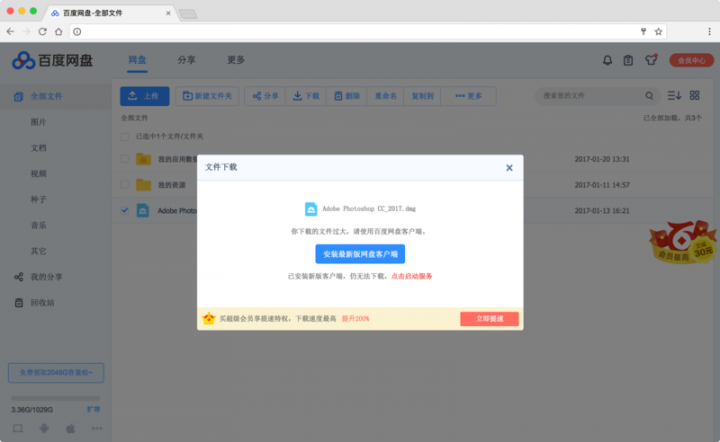
Task: Click the 分享 toolbar button
Action: pos(265,96)
